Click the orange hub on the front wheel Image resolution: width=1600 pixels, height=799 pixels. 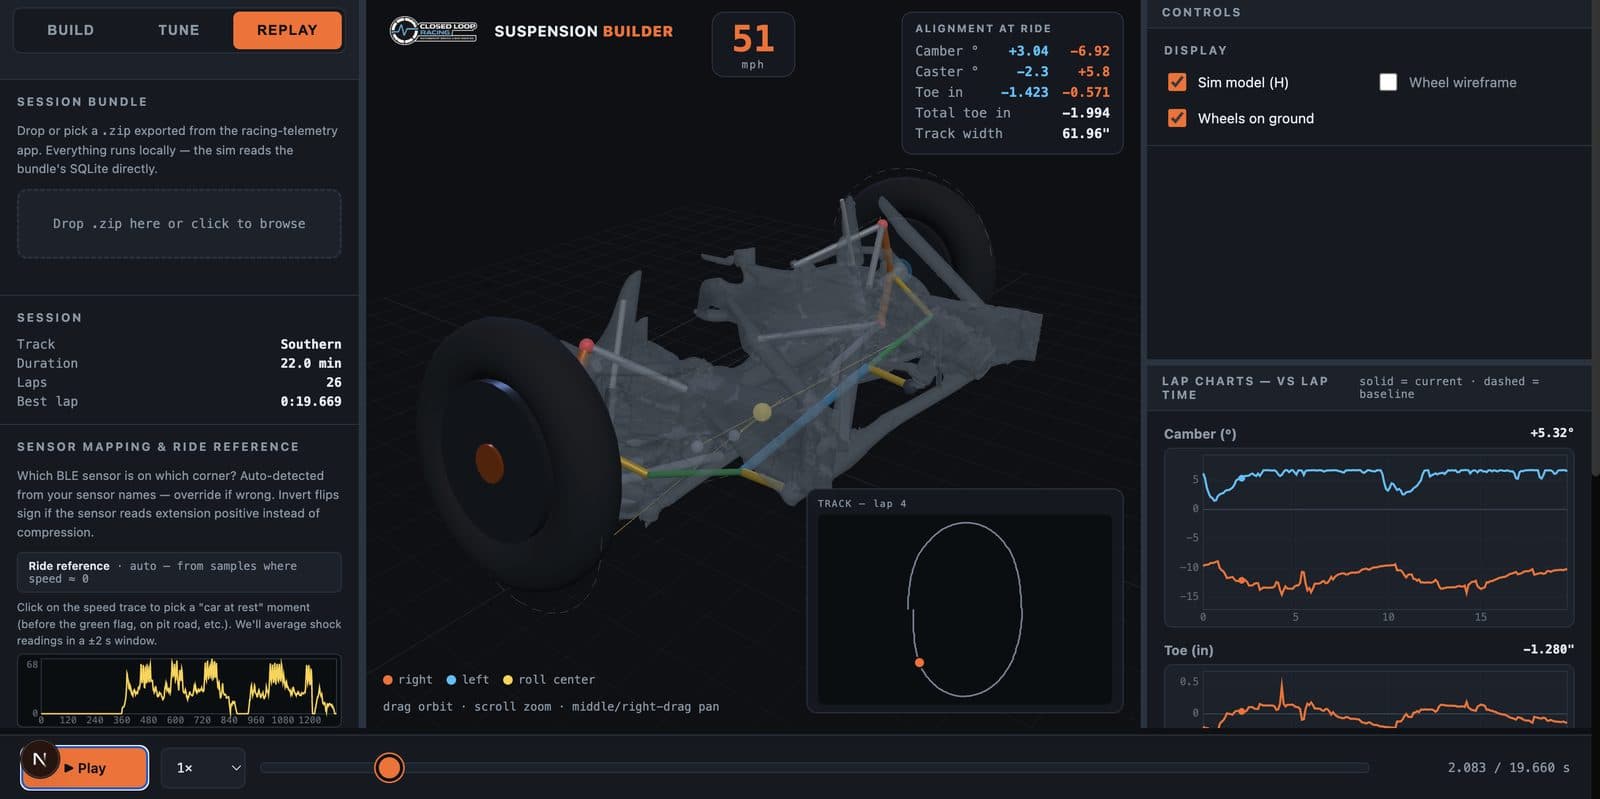[489, 464]
